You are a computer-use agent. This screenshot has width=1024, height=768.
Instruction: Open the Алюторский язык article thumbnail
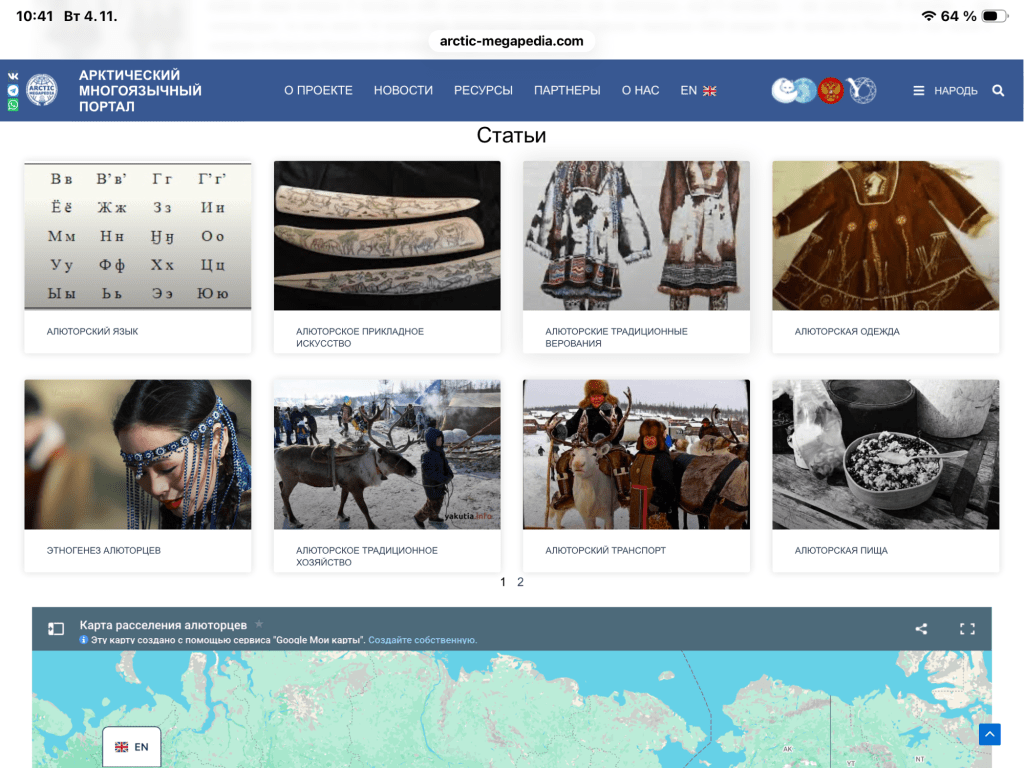click(138, 236)
